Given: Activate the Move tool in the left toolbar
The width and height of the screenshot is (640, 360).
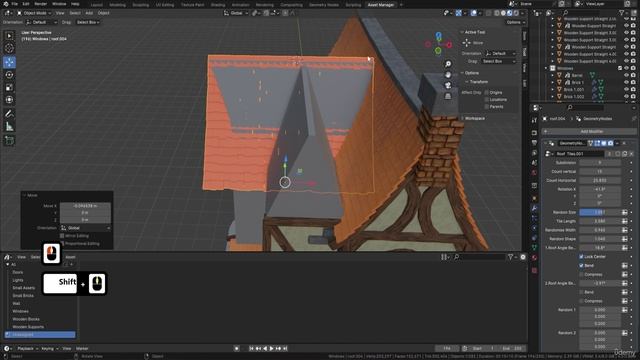Looking at the screenshot, I should coord(9,62).
